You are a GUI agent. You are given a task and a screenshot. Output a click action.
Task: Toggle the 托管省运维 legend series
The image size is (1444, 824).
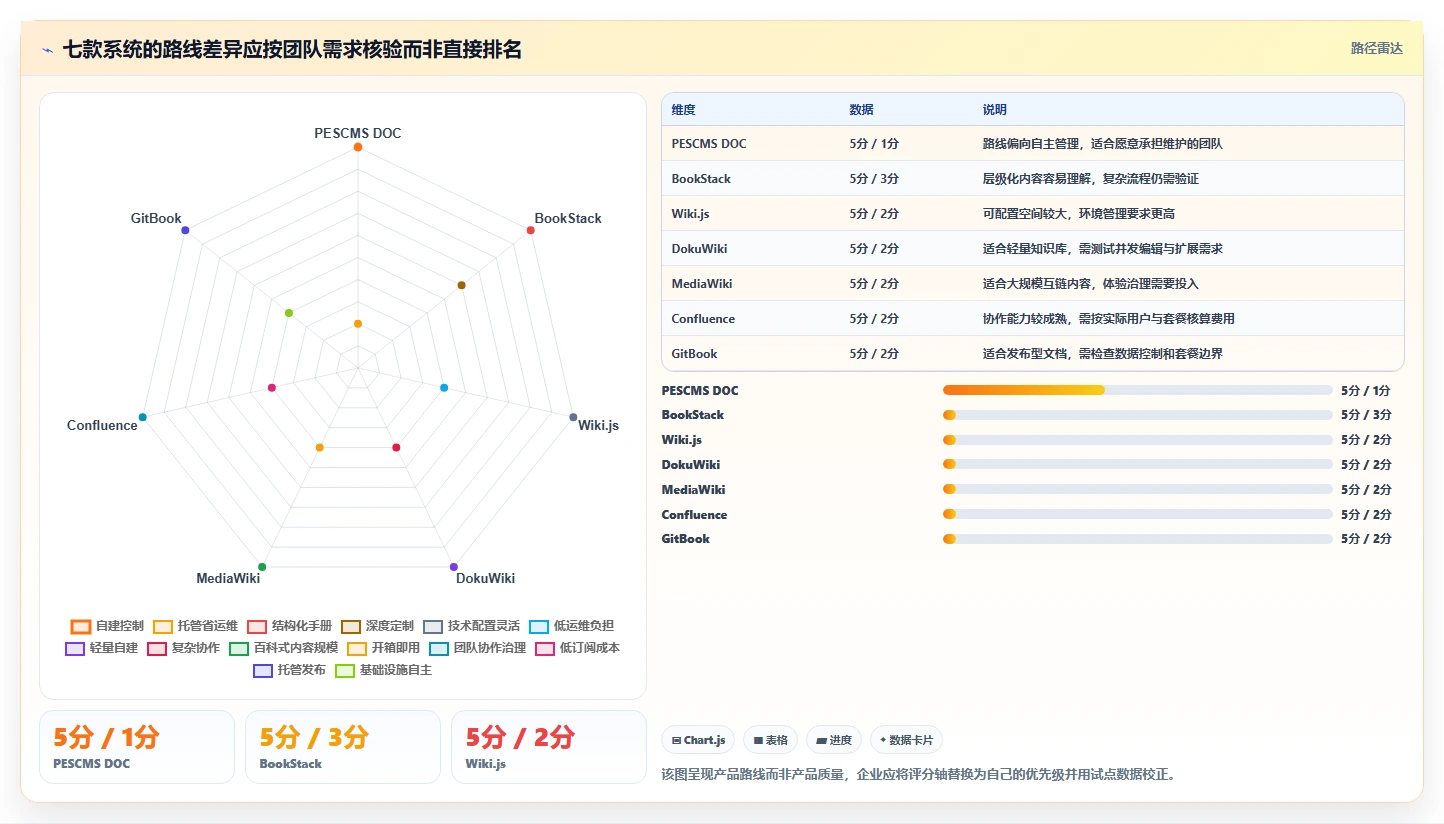195,626
